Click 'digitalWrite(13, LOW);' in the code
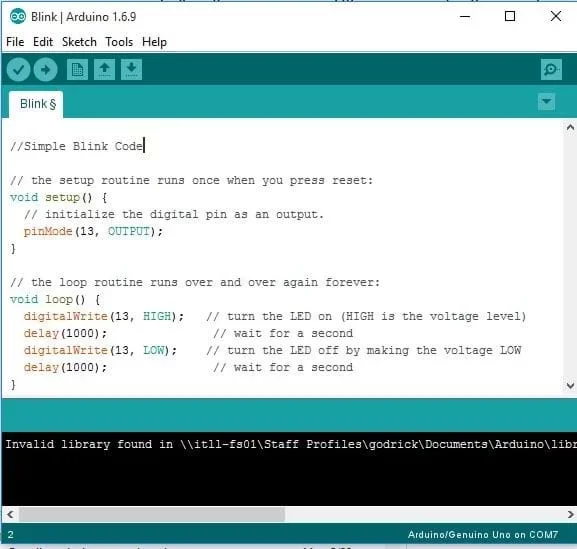This screenshot has width=577, height=549. (100, 350)
